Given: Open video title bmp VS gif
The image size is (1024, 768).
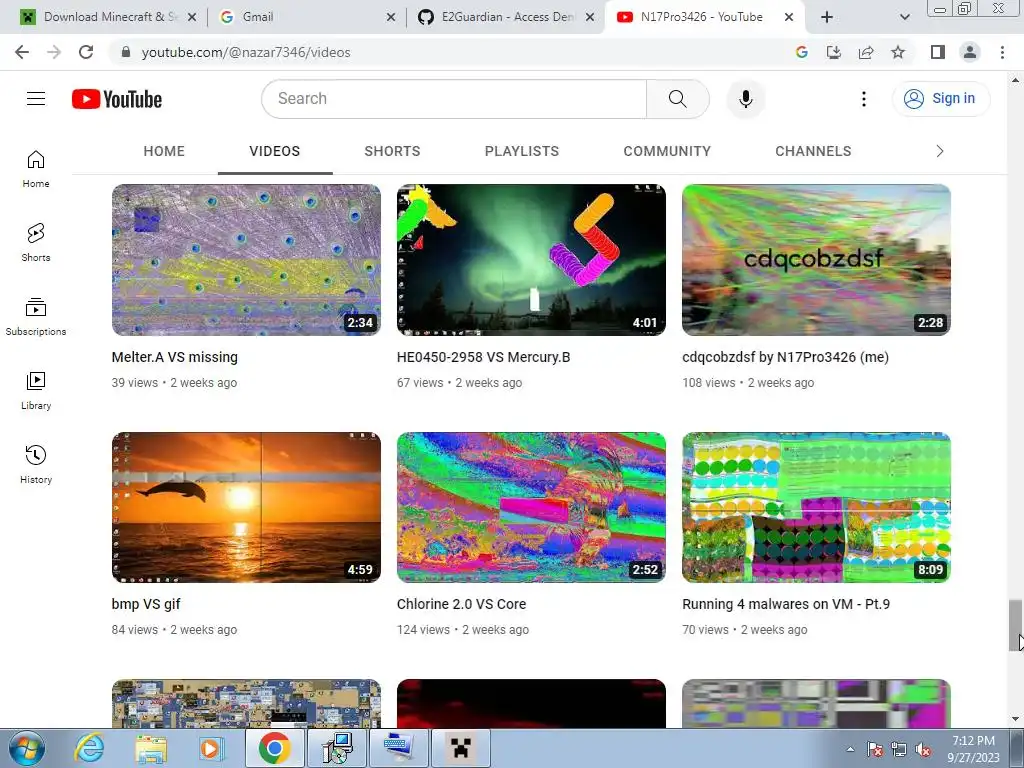Looking at the screenshot, I should click(x=146, y=604).
